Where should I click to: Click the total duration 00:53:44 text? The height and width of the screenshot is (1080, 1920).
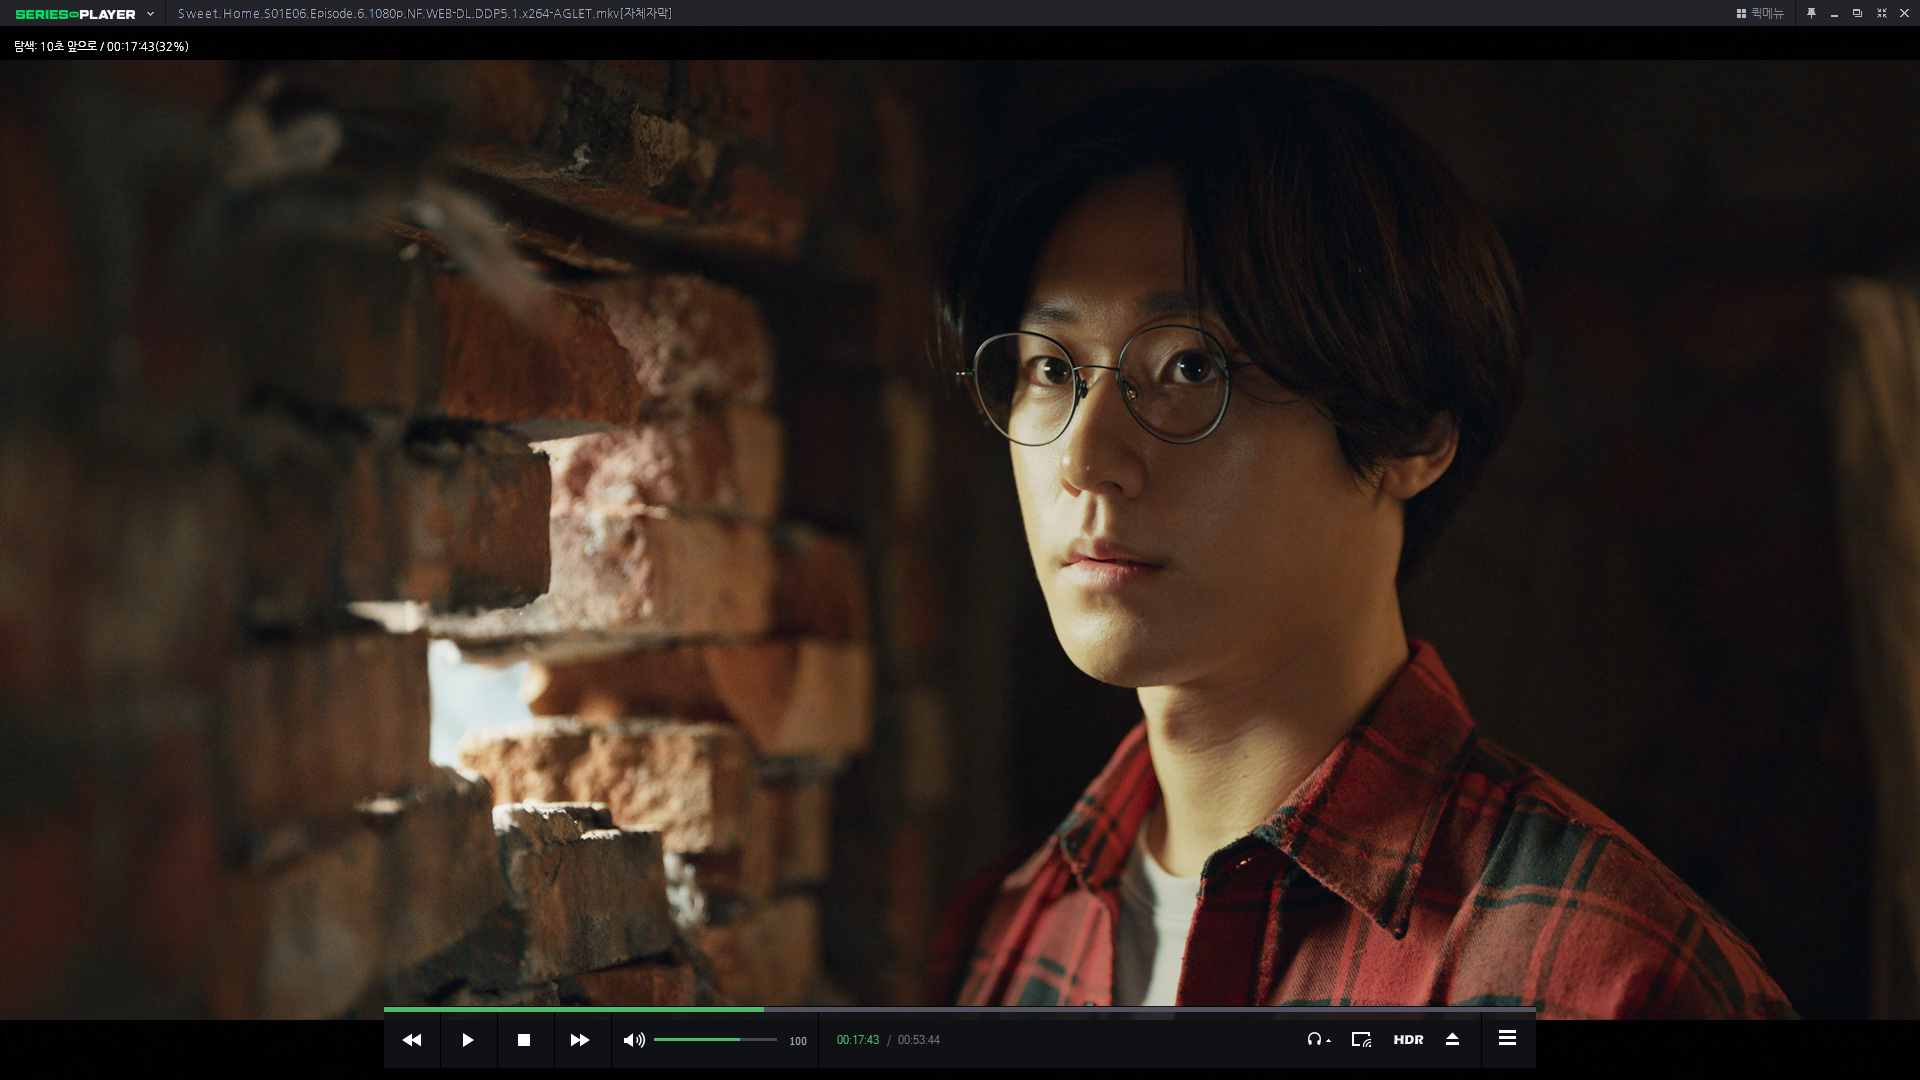(x=918, y=1040)
